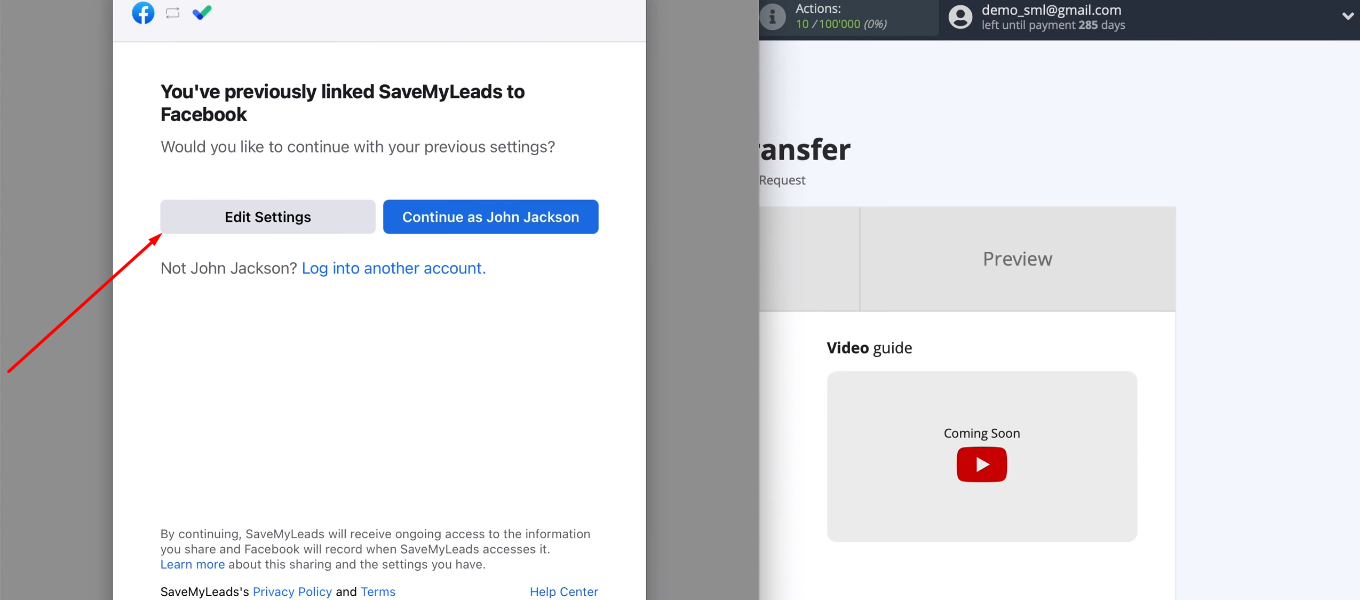
Task: Click the previously linked SaveMyLeads heading
Action: click(343, 103)
